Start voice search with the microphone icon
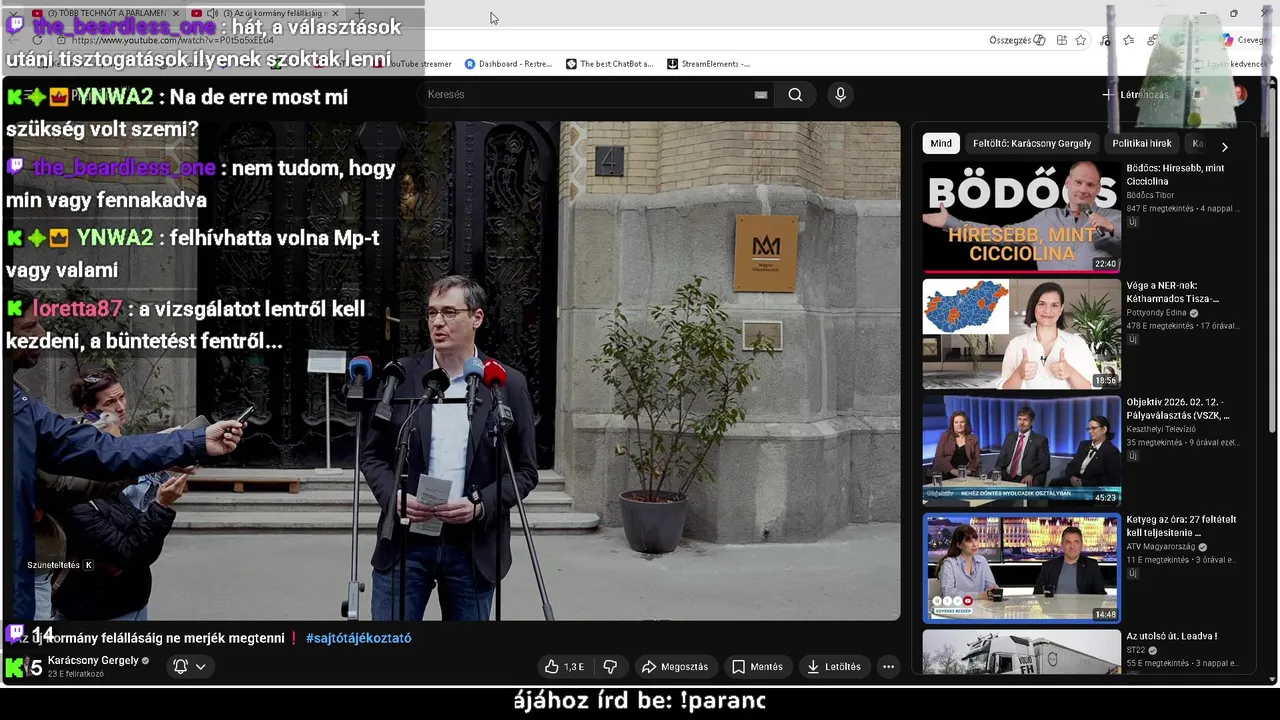The width and height of the screenshot is (1280, 720). [840, 95]
